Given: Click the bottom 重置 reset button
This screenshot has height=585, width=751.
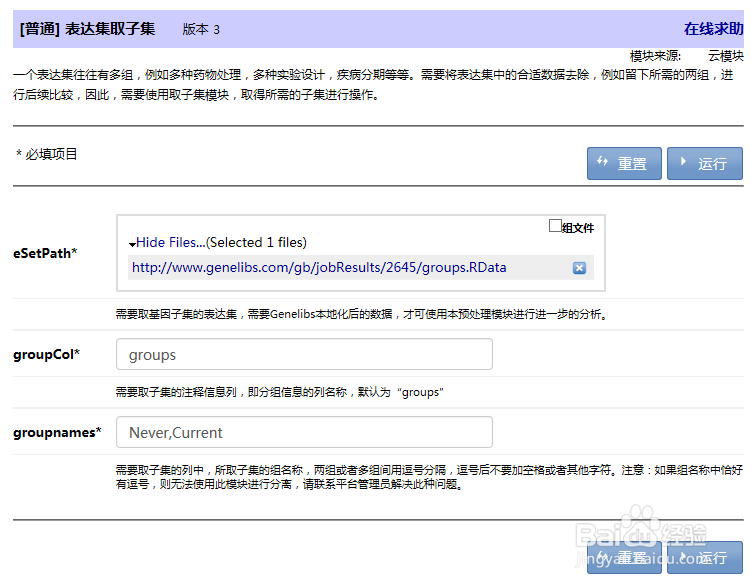Looking at the screenshot, I should [x=624, y=557].
